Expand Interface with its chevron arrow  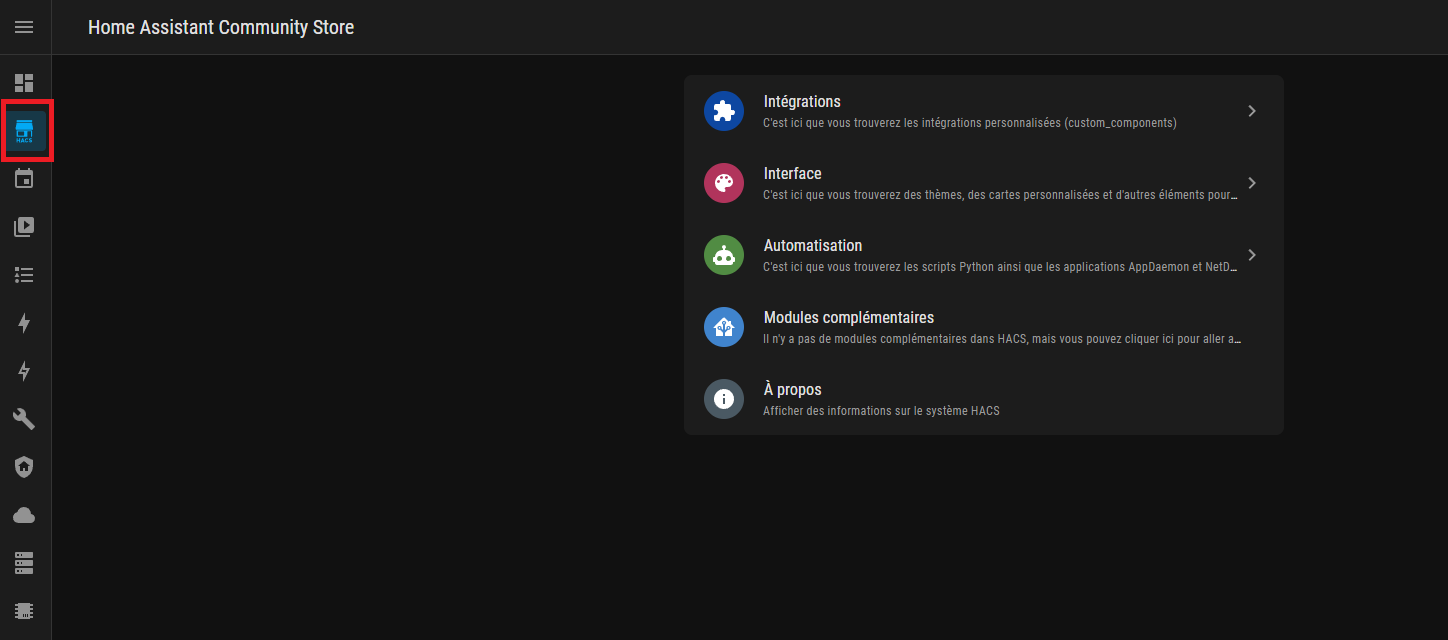[x=1252, y=183]
